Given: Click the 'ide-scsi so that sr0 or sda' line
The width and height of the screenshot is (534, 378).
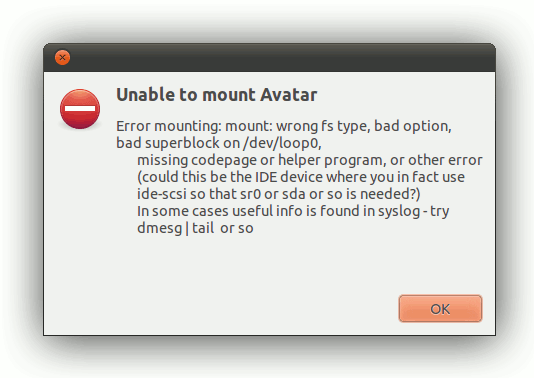Looking at the screenshot, I should point(279,194).
